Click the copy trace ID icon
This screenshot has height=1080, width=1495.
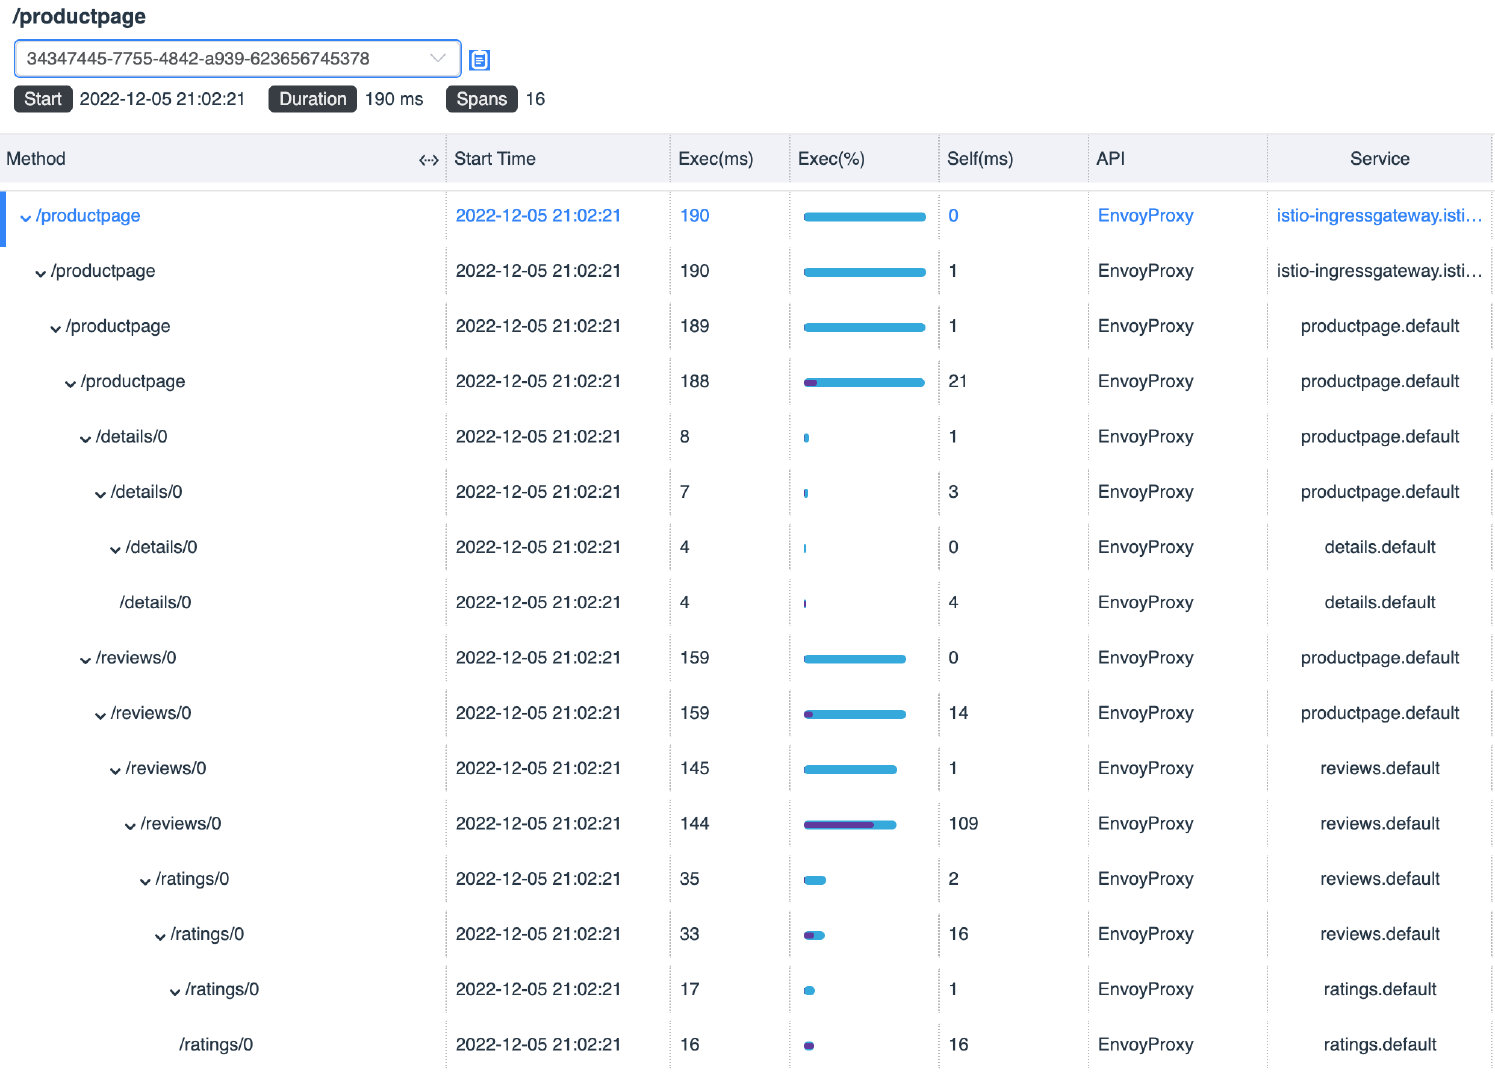pos(480,60)
